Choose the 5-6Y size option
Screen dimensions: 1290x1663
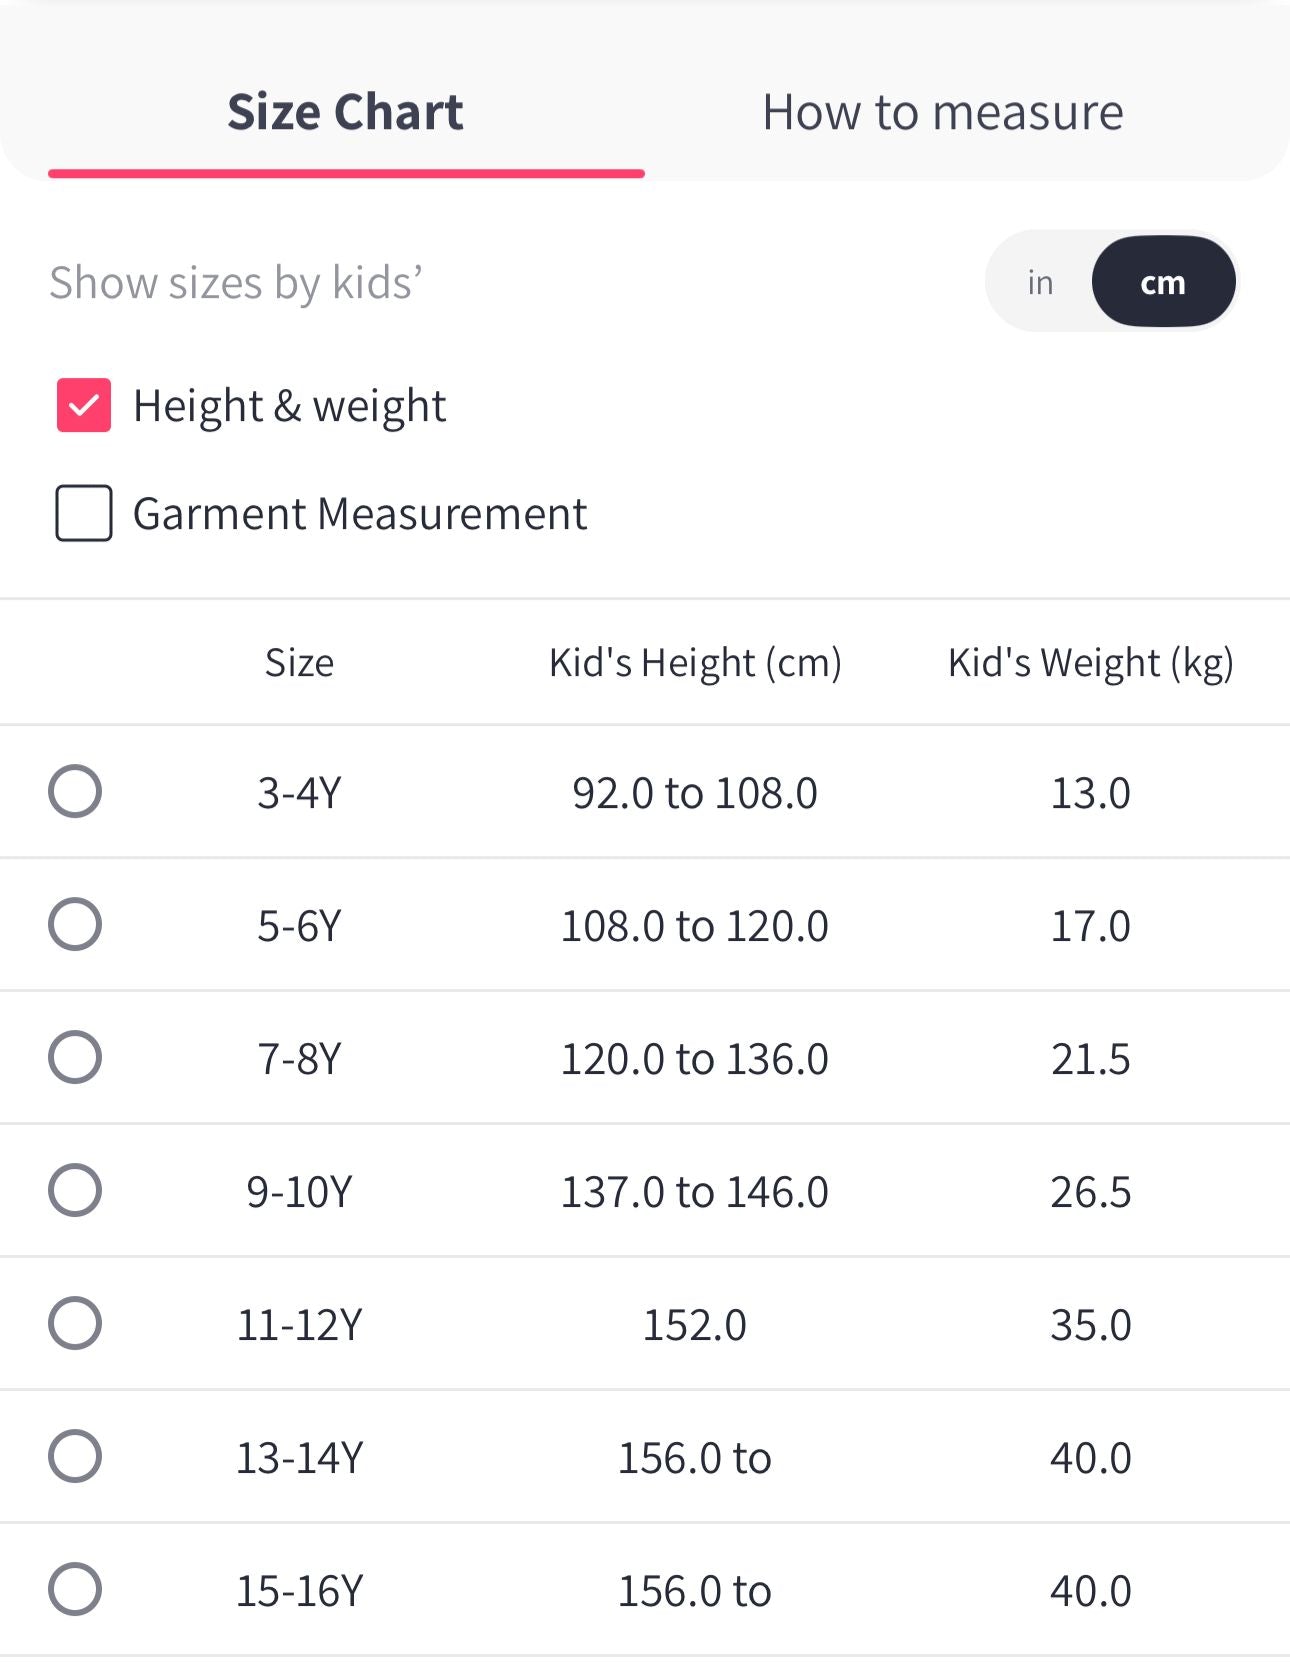tap(75, 924)
